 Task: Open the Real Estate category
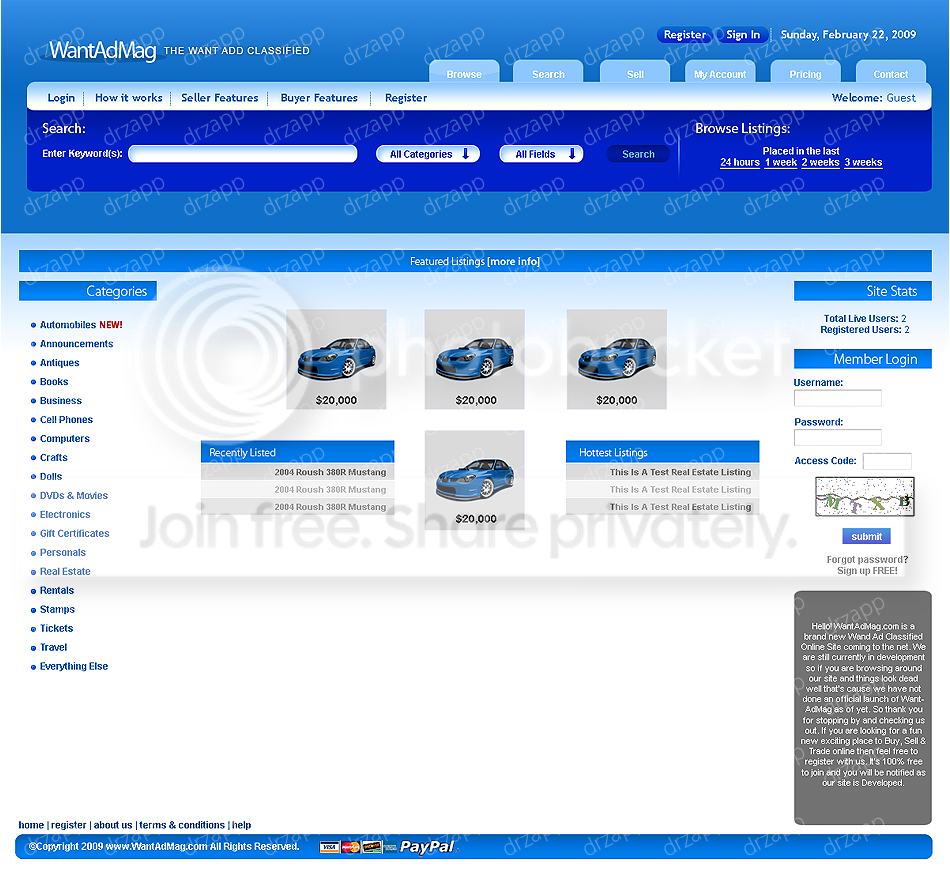click(x=65, y=571)
